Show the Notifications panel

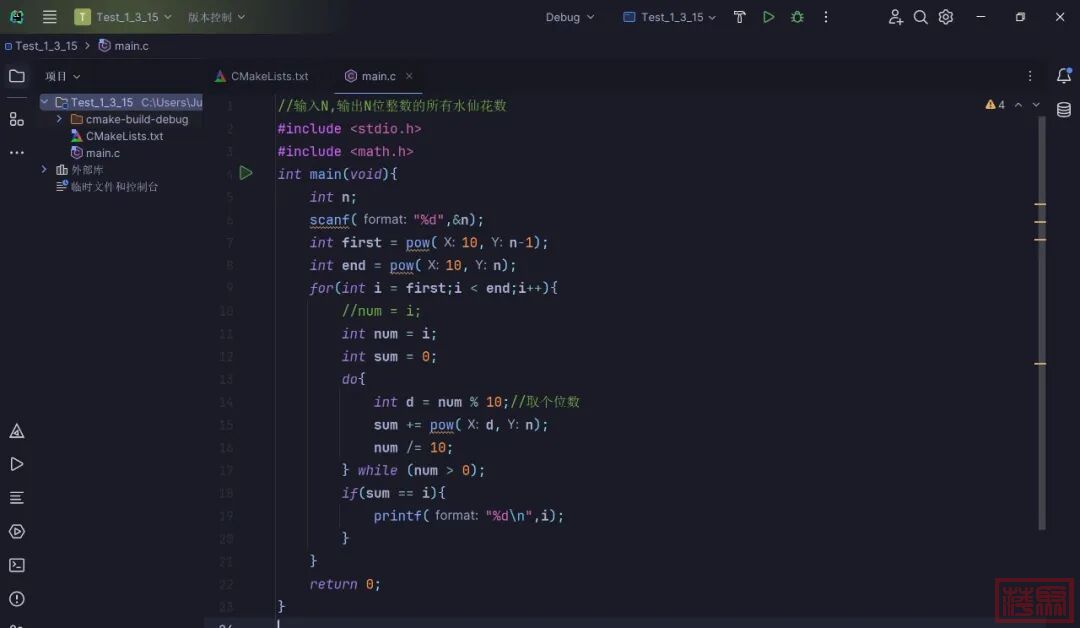point(1063,76)
